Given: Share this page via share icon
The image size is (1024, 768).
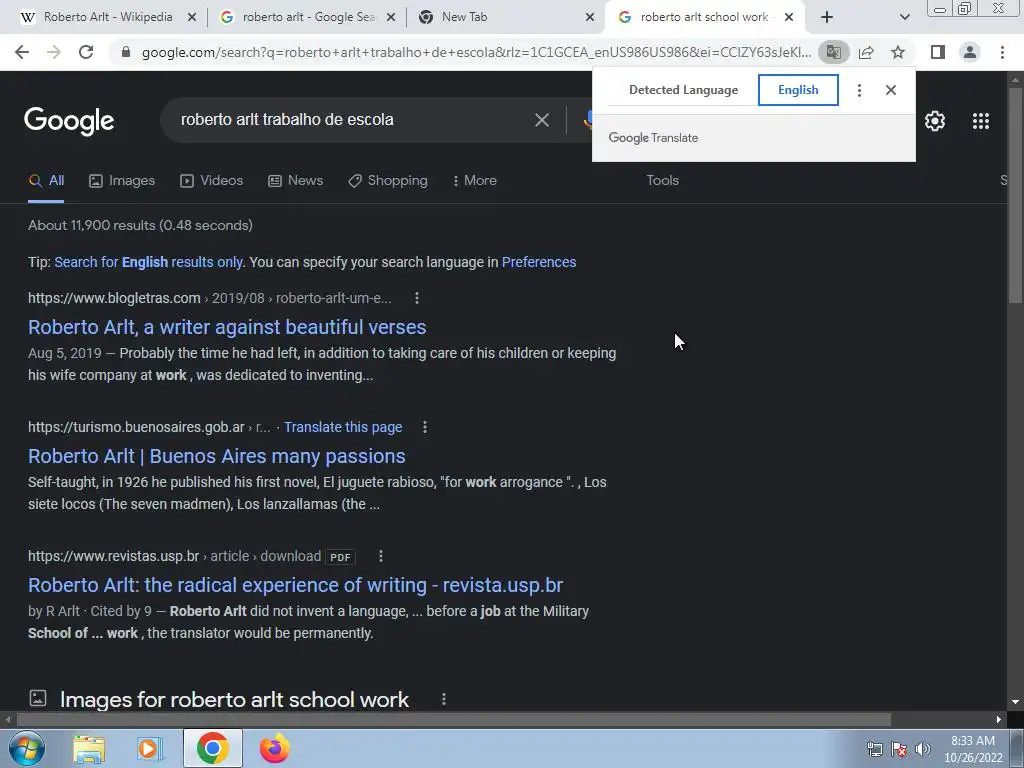Looking at the screenshot, I should coord(866,52).
